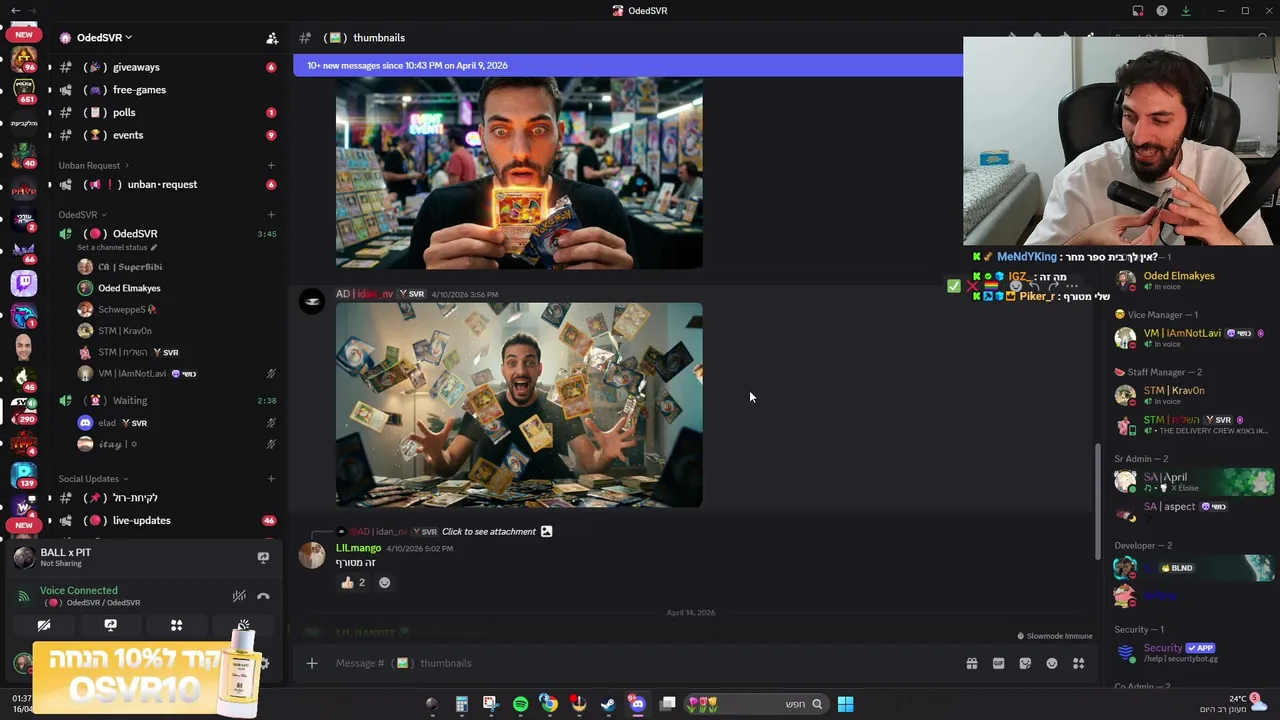Screen dimensions: 1280x720
Task: Collapse the Unban Request category
Action: pyautogui.click(x=93, y=165)
